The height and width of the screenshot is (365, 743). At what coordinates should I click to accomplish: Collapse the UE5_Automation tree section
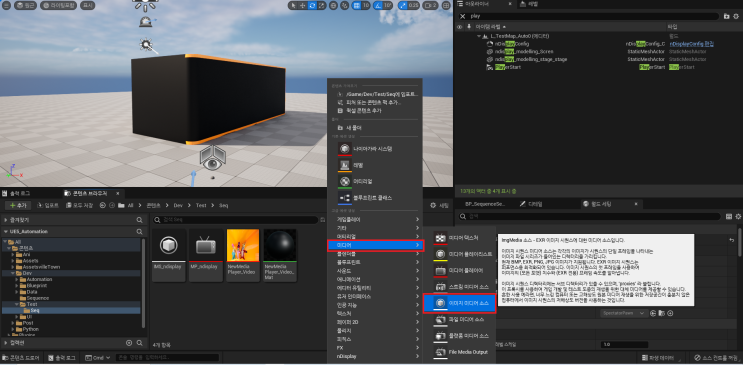click(x=6, y=231)
